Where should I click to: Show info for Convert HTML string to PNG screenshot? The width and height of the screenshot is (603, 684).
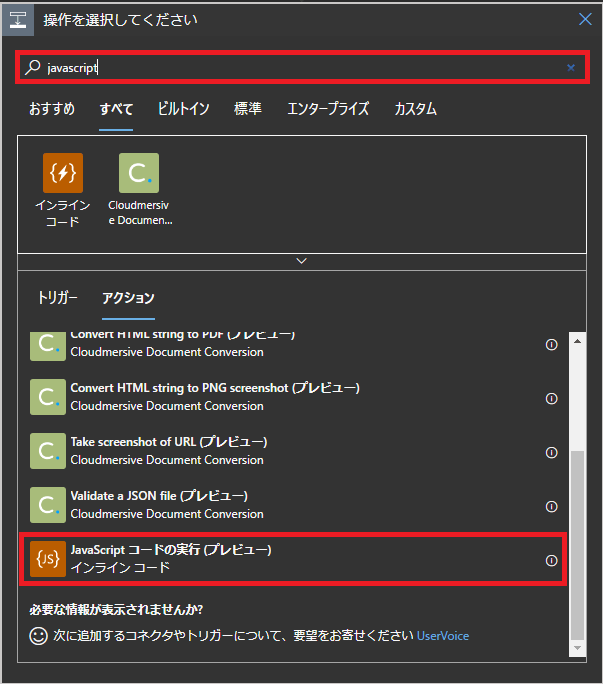click(x=552, y=399)
